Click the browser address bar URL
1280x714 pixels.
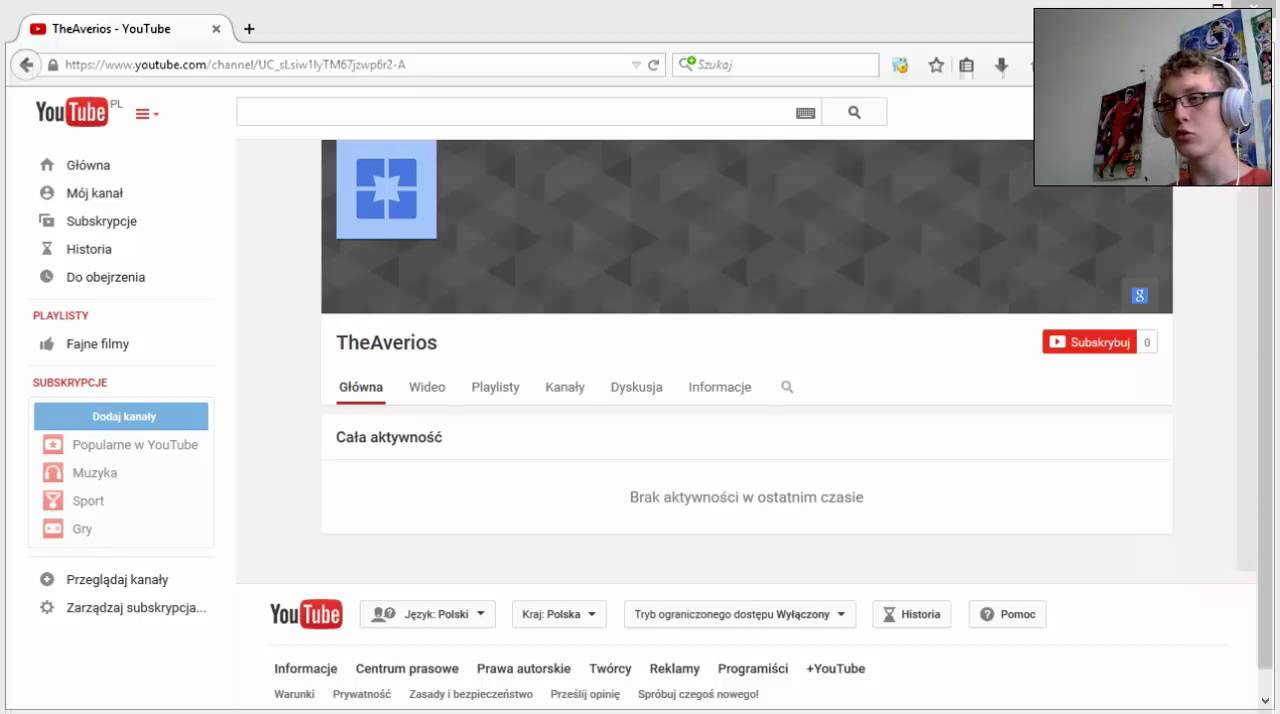tap(235, 65)
